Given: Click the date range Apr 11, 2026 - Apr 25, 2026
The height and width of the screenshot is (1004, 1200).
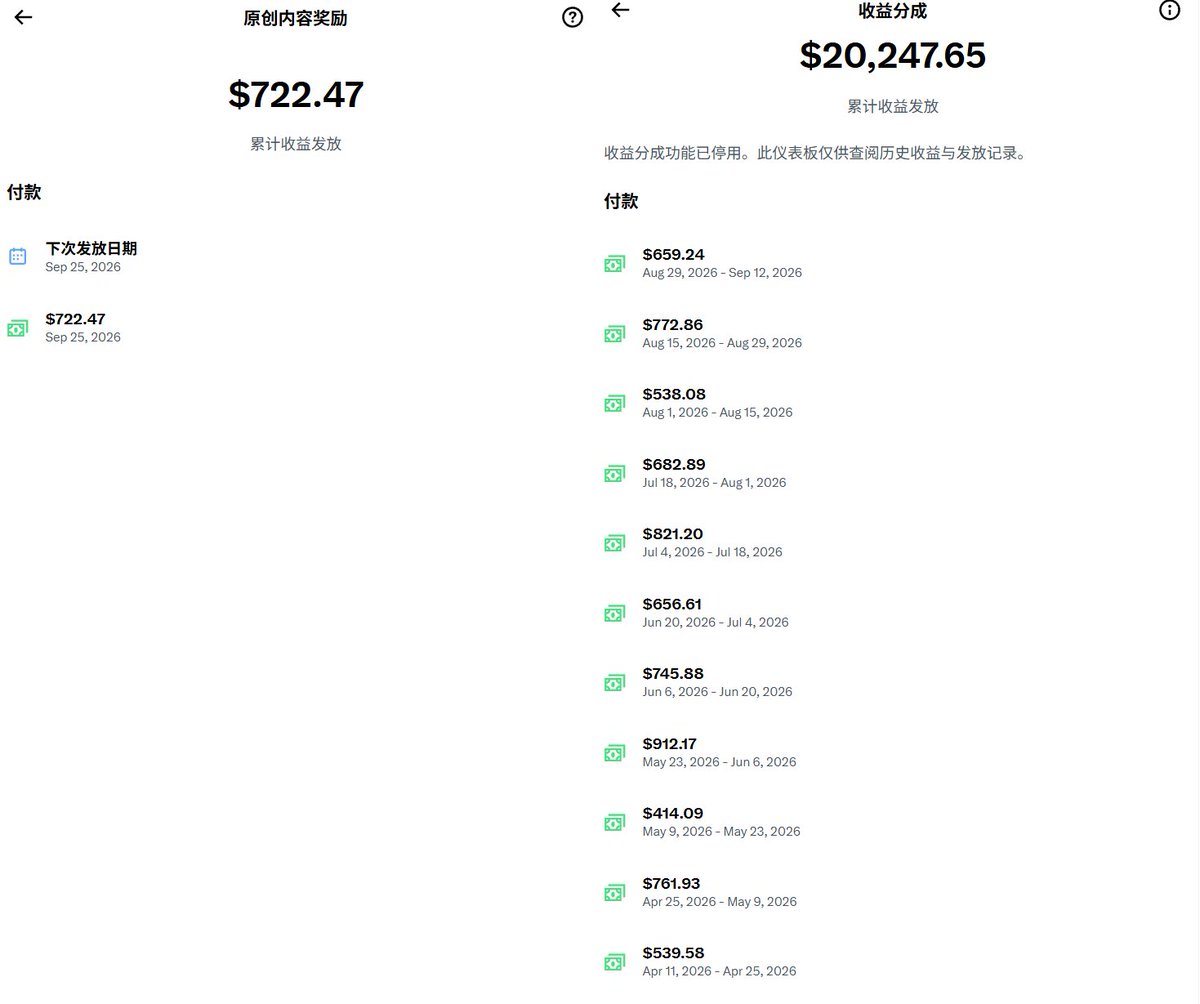Looking at the screenshot, I should 720,971.
